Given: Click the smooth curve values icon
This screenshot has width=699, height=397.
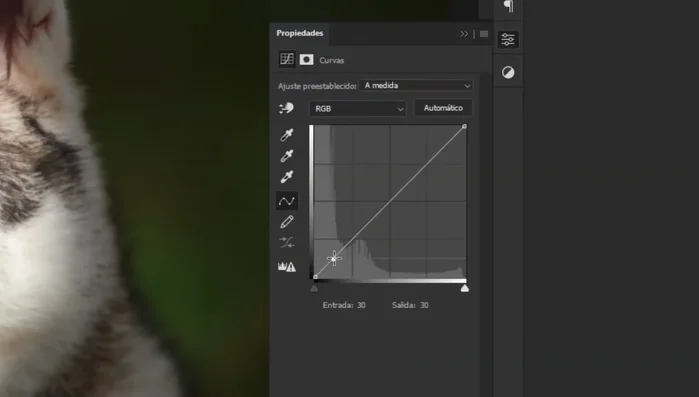Looking at the screenshot, I should pos(287,242).
